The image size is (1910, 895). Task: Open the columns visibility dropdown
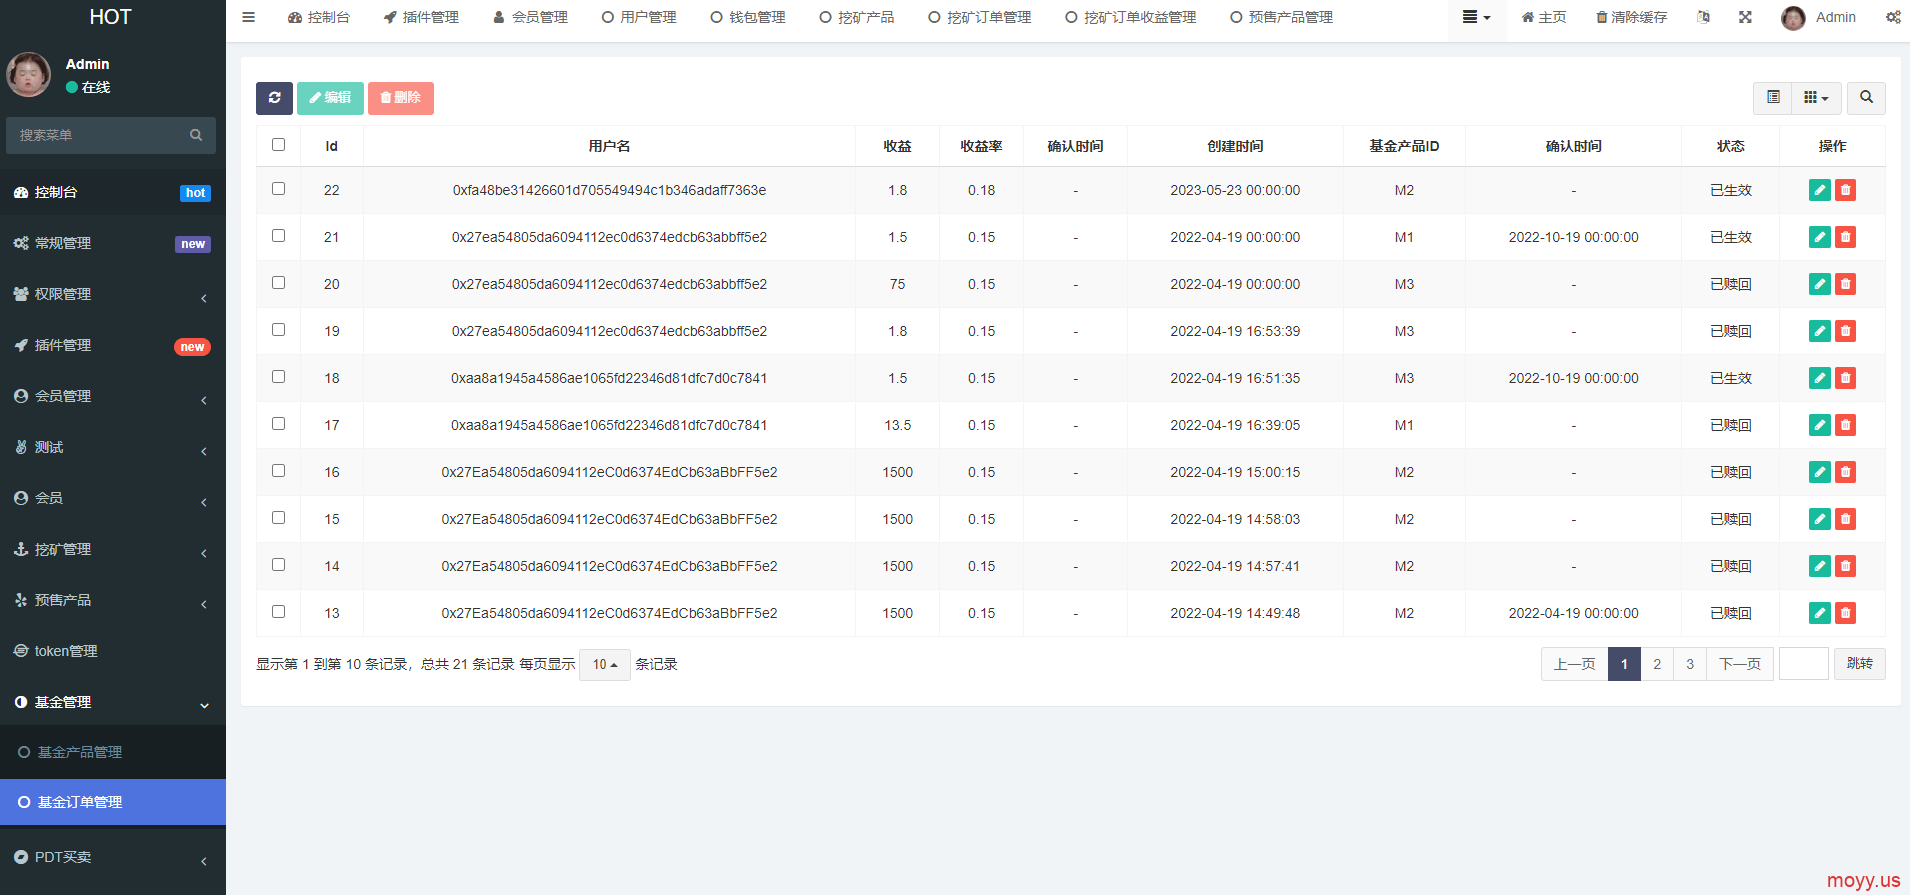[x=1816, y=98]
